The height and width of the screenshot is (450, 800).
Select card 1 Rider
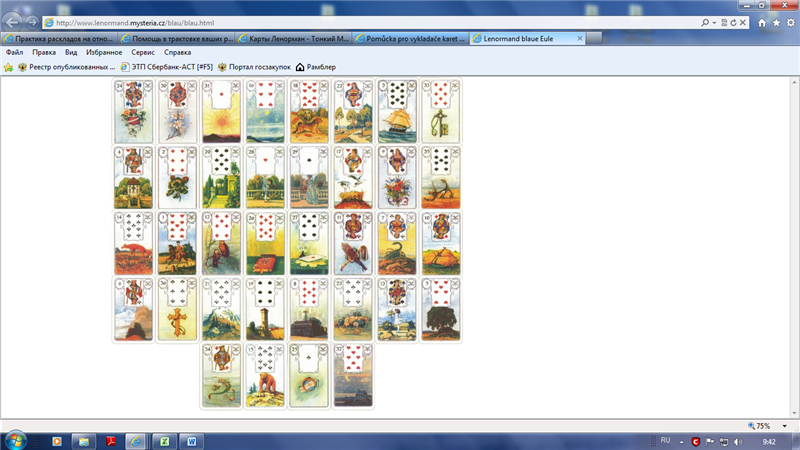[177, 243]
